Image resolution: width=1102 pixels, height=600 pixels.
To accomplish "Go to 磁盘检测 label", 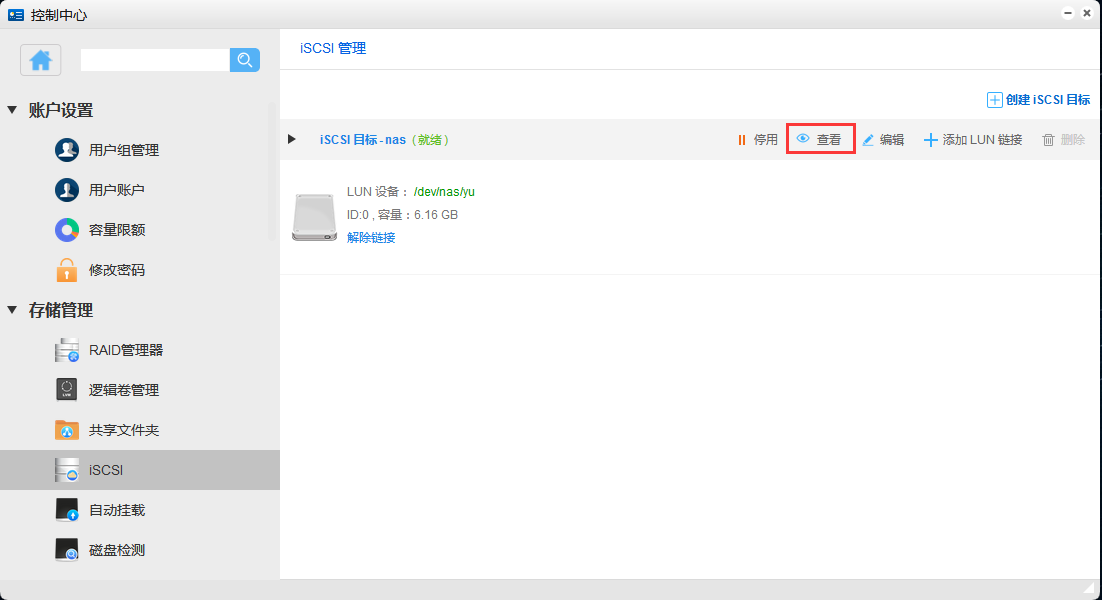I will click(117, 550).
